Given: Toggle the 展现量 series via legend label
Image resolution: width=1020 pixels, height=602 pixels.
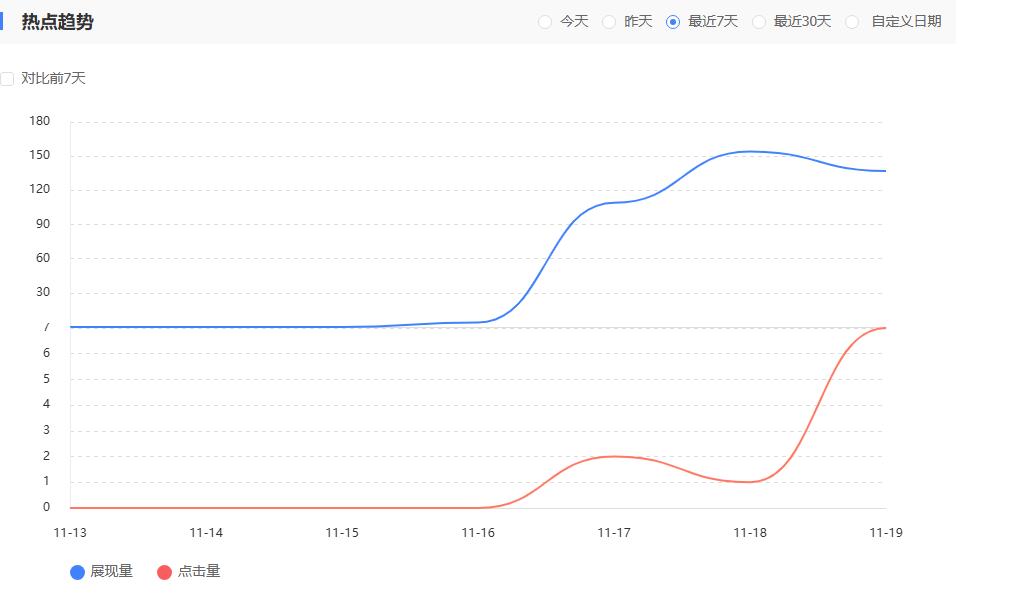Looking at the screenshot, I should [x=111, y=572].
